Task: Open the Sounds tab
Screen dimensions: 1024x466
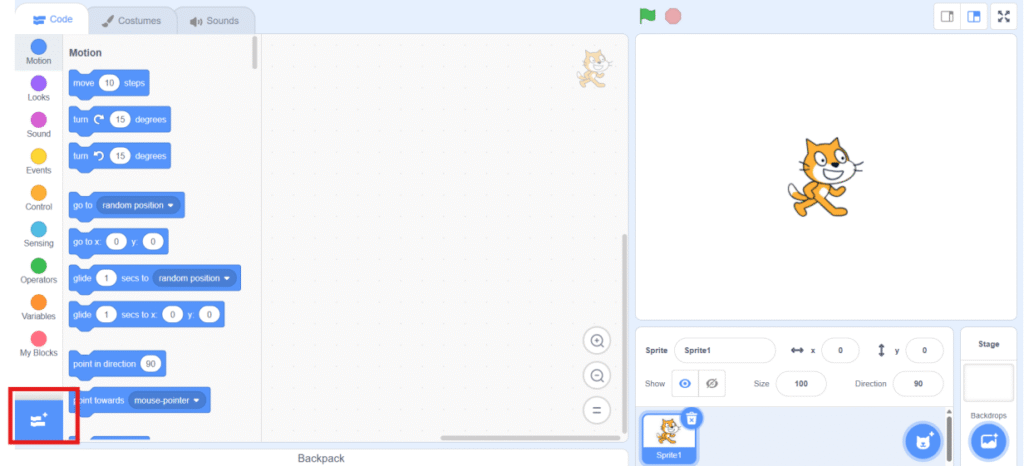Action: tap(214, 20)
